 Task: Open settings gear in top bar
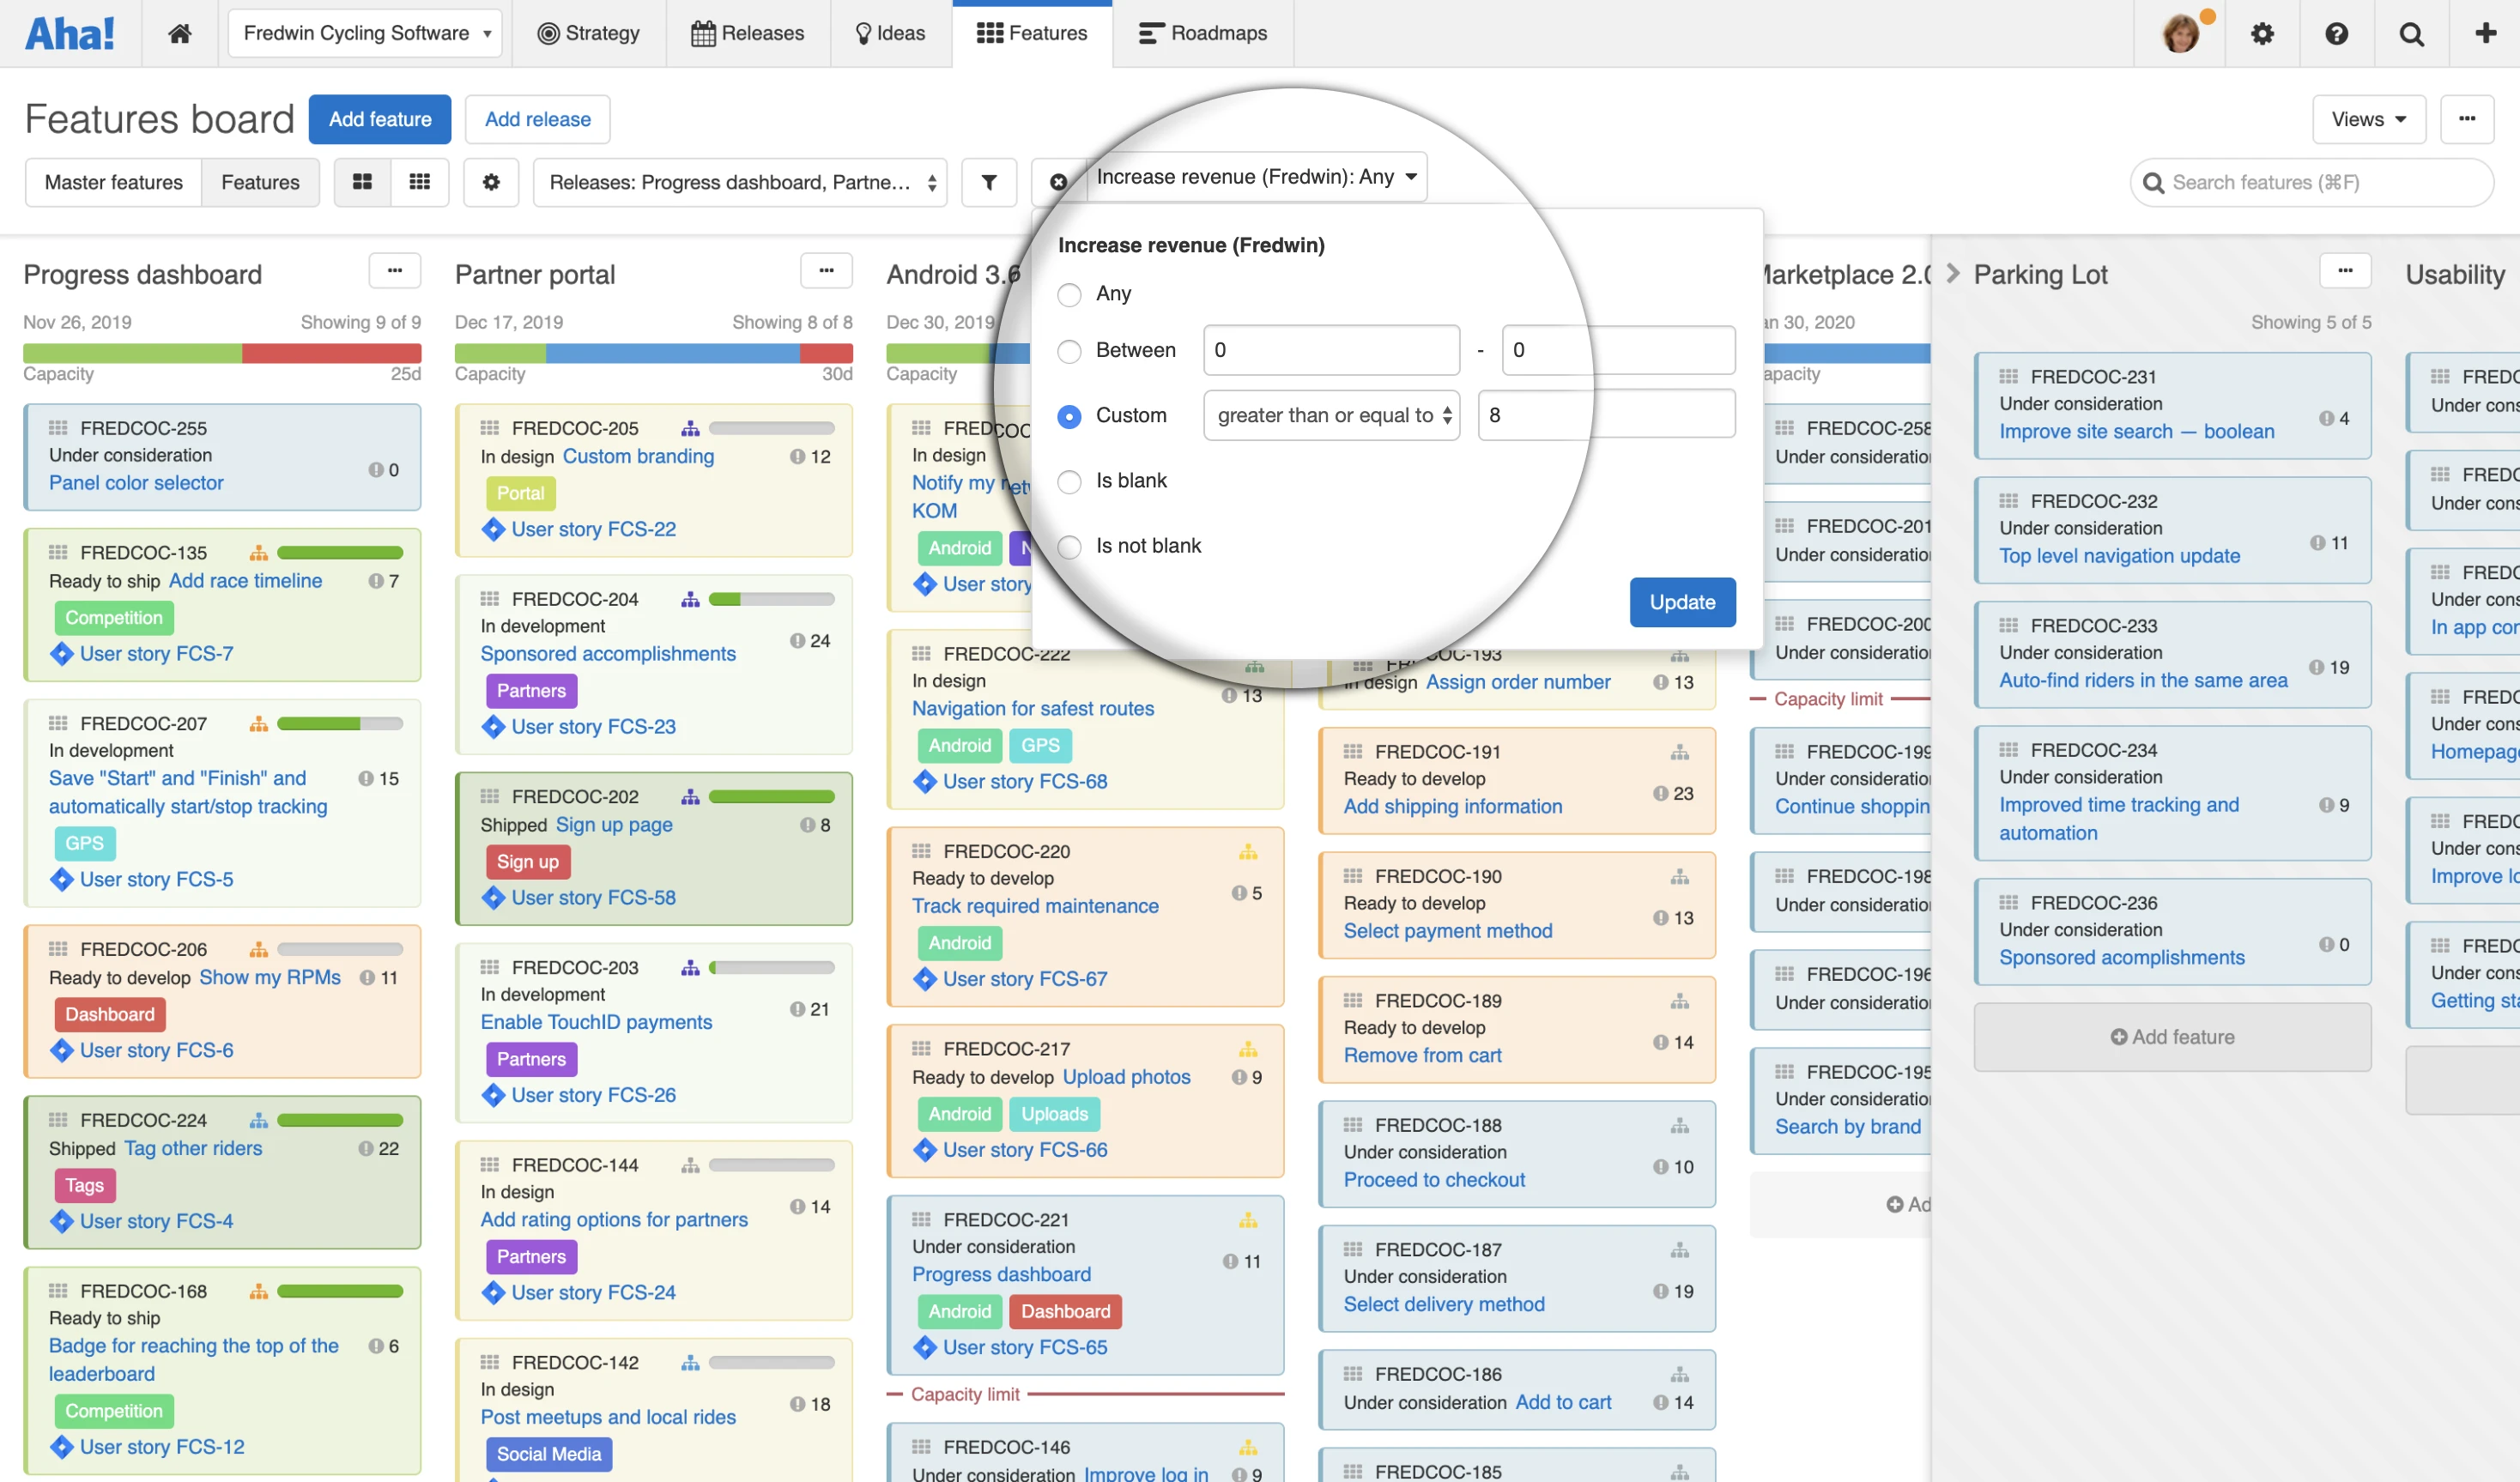click(2262, 34)
